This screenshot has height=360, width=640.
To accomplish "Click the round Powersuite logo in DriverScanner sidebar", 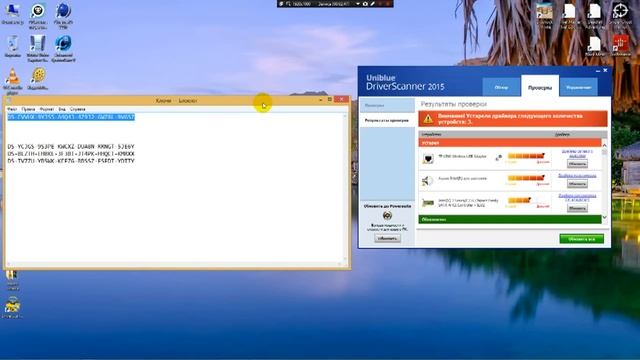I will click(x=387, y=216).
